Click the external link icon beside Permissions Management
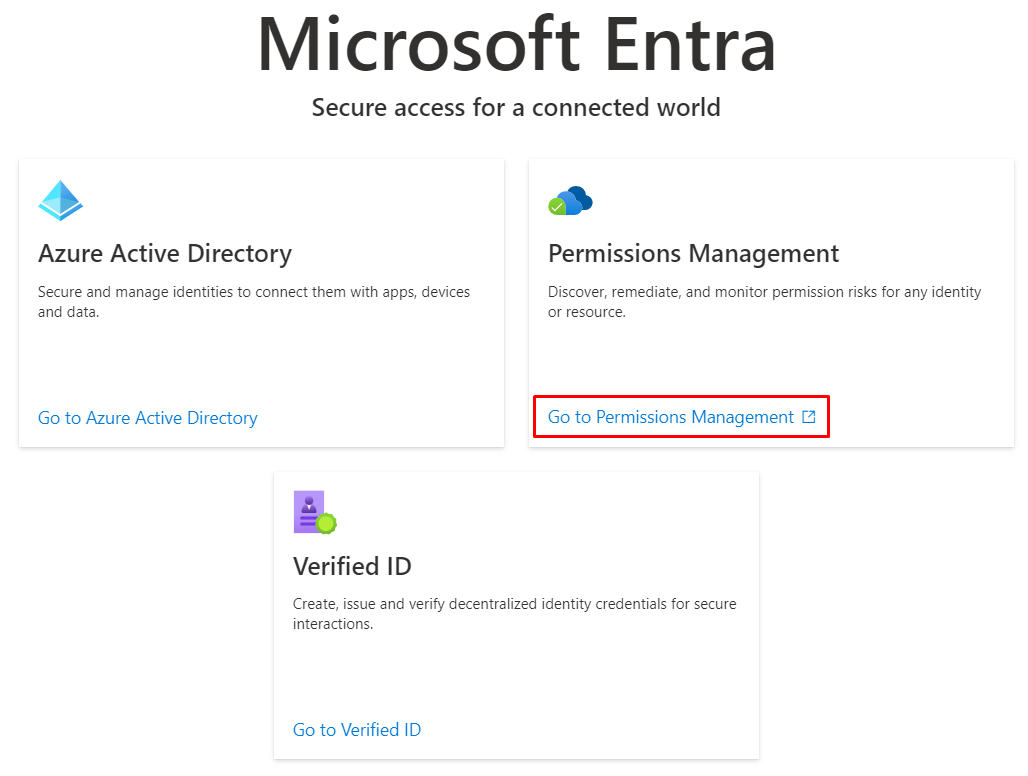 (809, 417)
